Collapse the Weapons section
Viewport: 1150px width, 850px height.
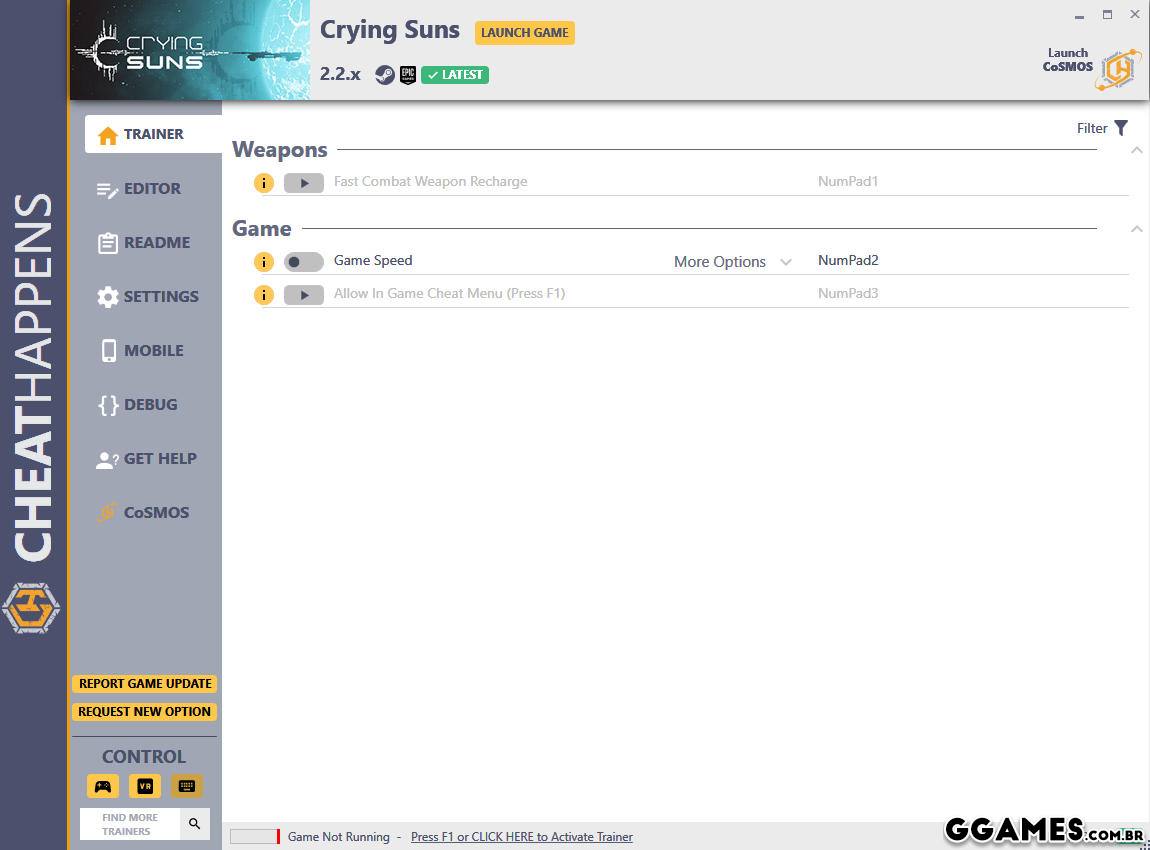coord(1136,150)
